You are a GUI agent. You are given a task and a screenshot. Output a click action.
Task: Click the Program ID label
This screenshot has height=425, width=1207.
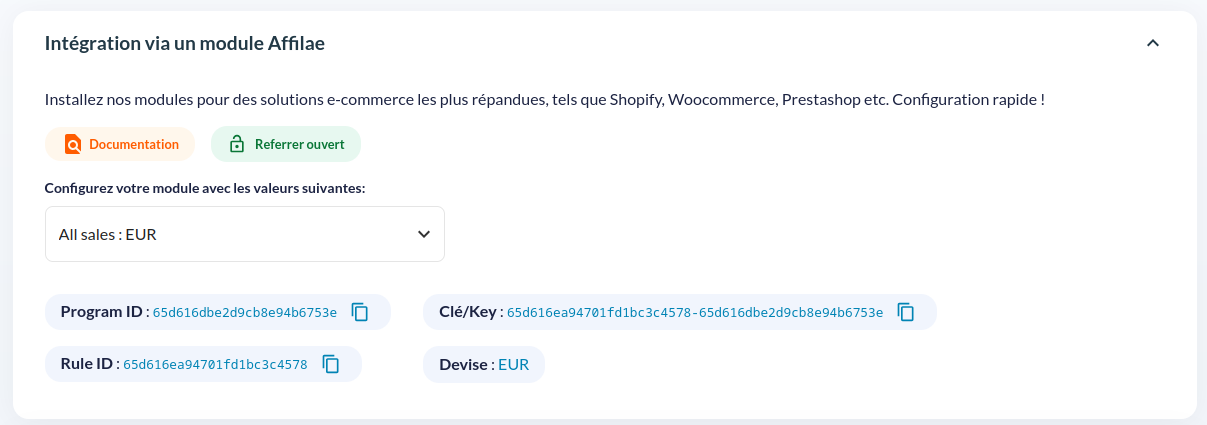104,311
